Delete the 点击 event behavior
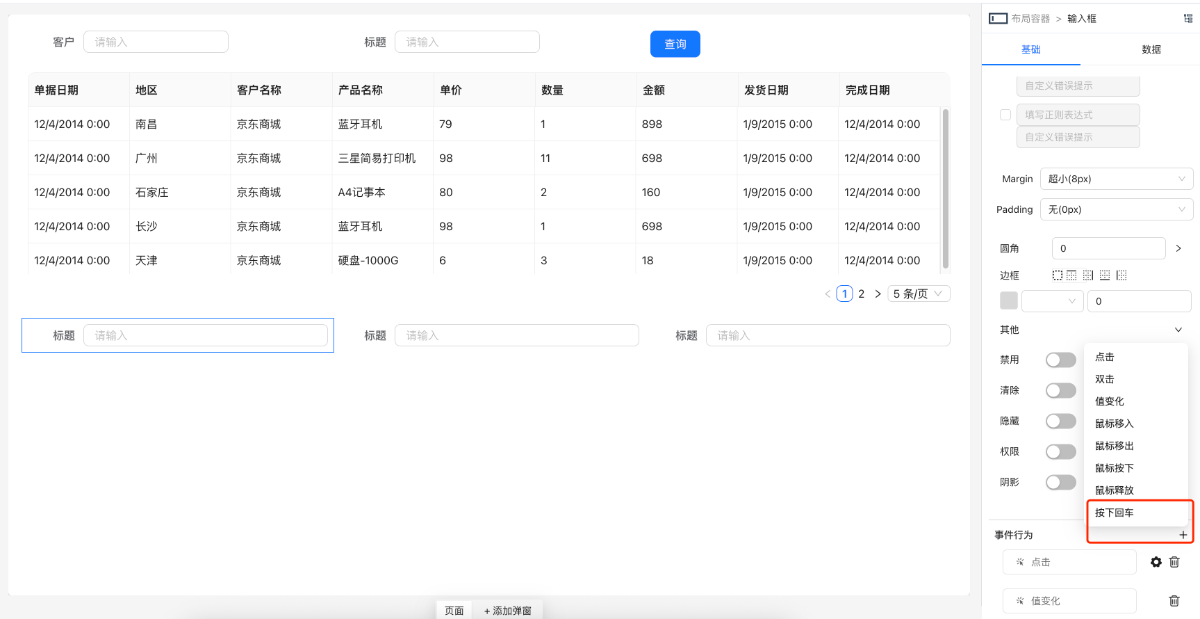Screen dimensions: 1200x619 pyautogui.click(x=1172, y=561)
